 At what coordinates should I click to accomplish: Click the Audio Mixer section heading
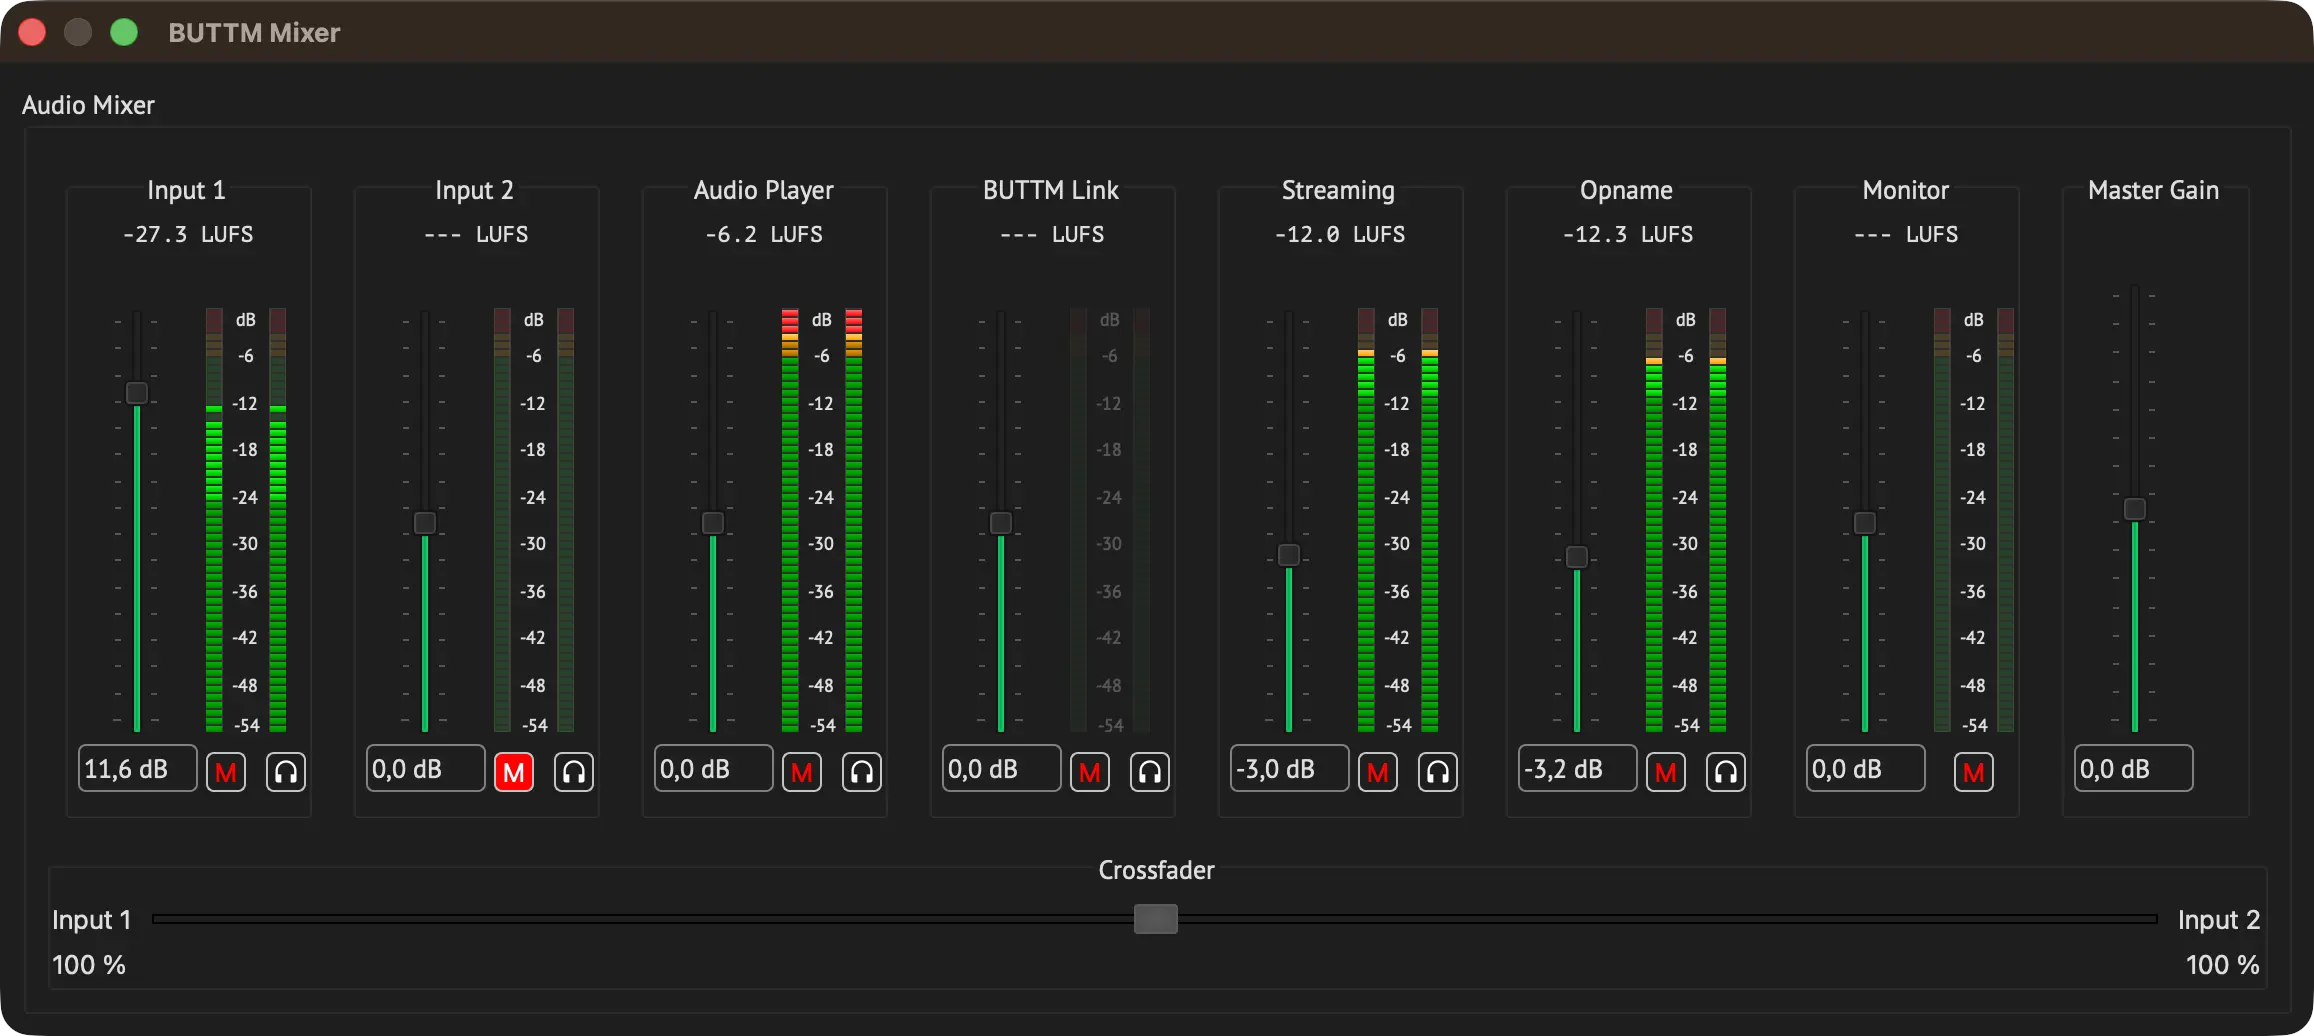88,105
